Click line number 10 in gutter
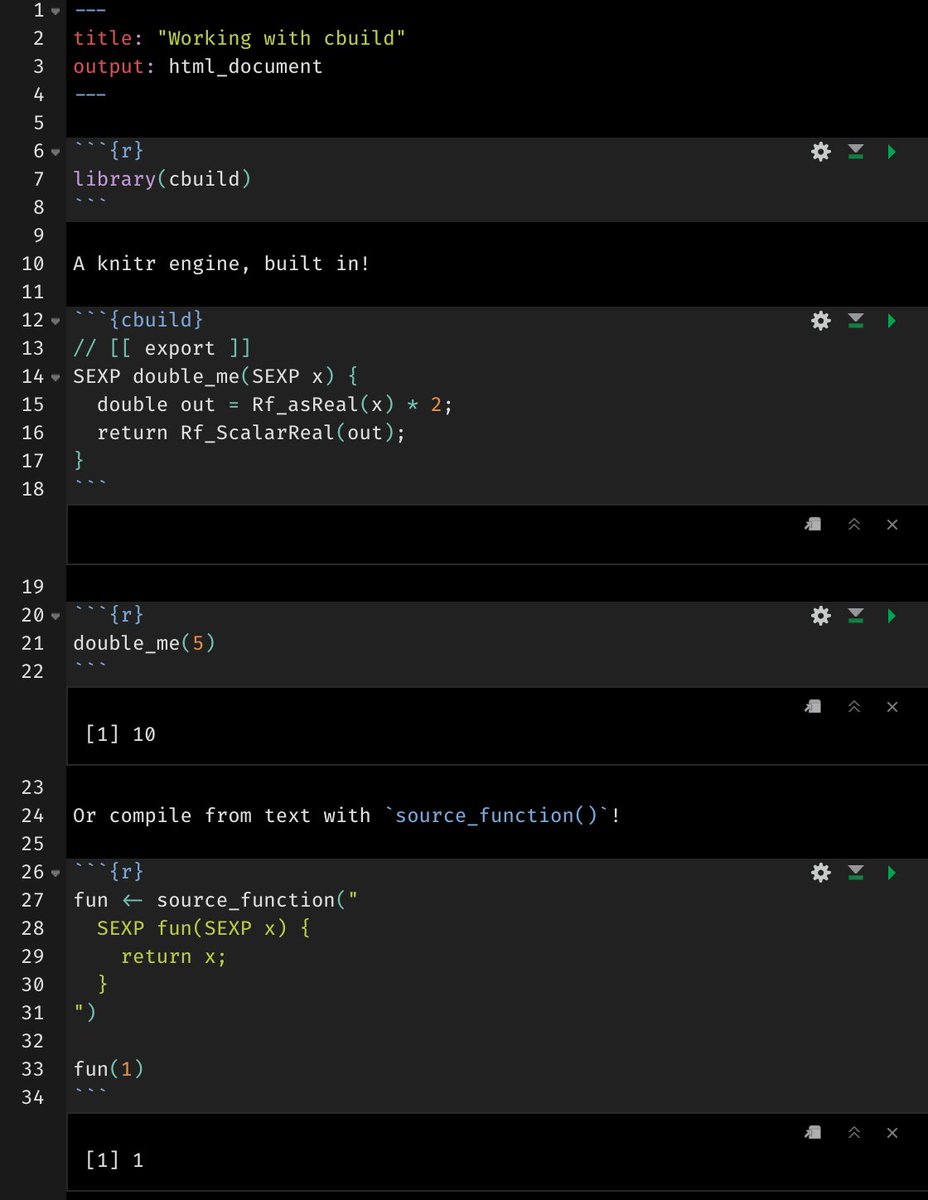 [x=32, y=264]
